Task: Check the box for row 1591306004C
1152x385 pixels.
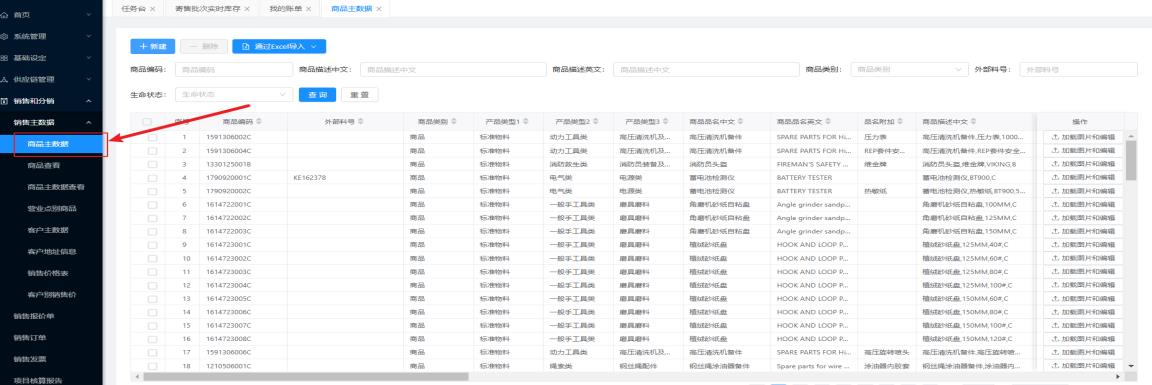Action: tap(152, 151)
